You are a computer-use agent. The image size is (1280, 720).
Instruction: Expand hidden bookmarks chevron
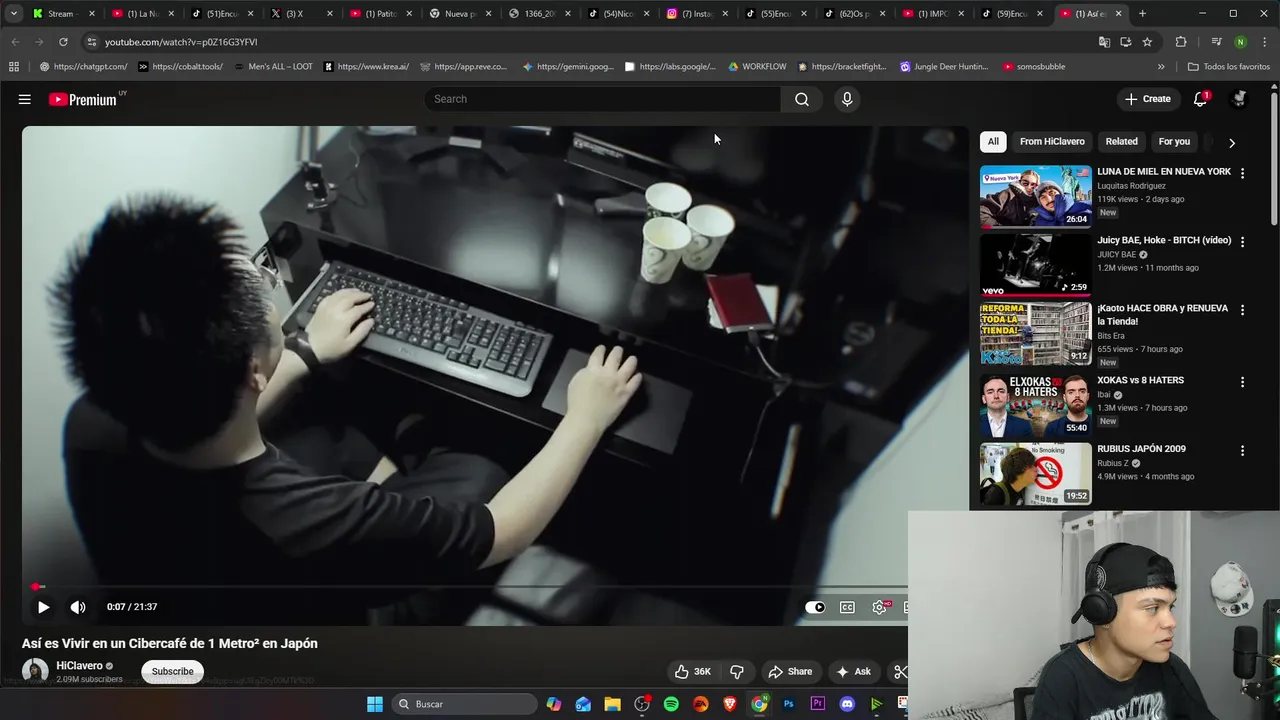(1161, 67)
